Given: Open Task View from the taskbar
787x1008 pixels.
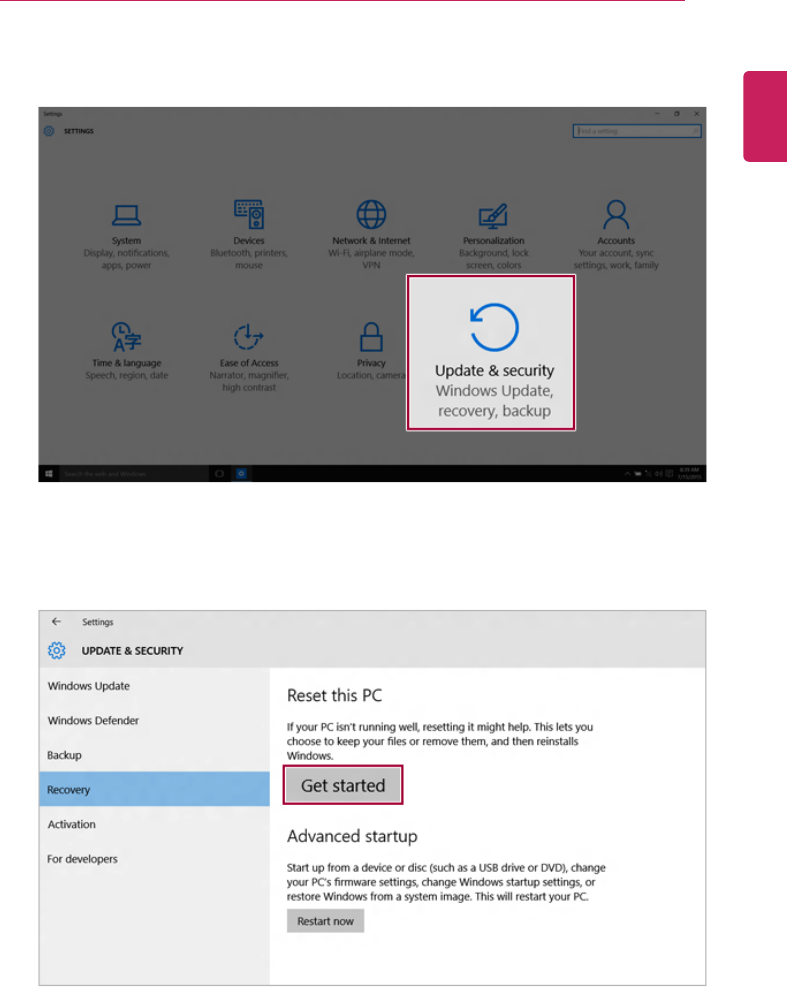Looking at the screenshot, I should pos(219,474).
